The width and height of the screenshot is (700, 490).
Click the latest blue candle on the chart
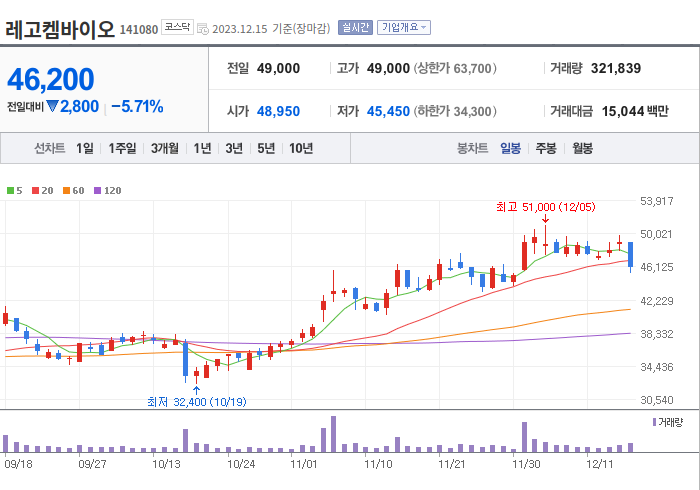click(630, 255)
